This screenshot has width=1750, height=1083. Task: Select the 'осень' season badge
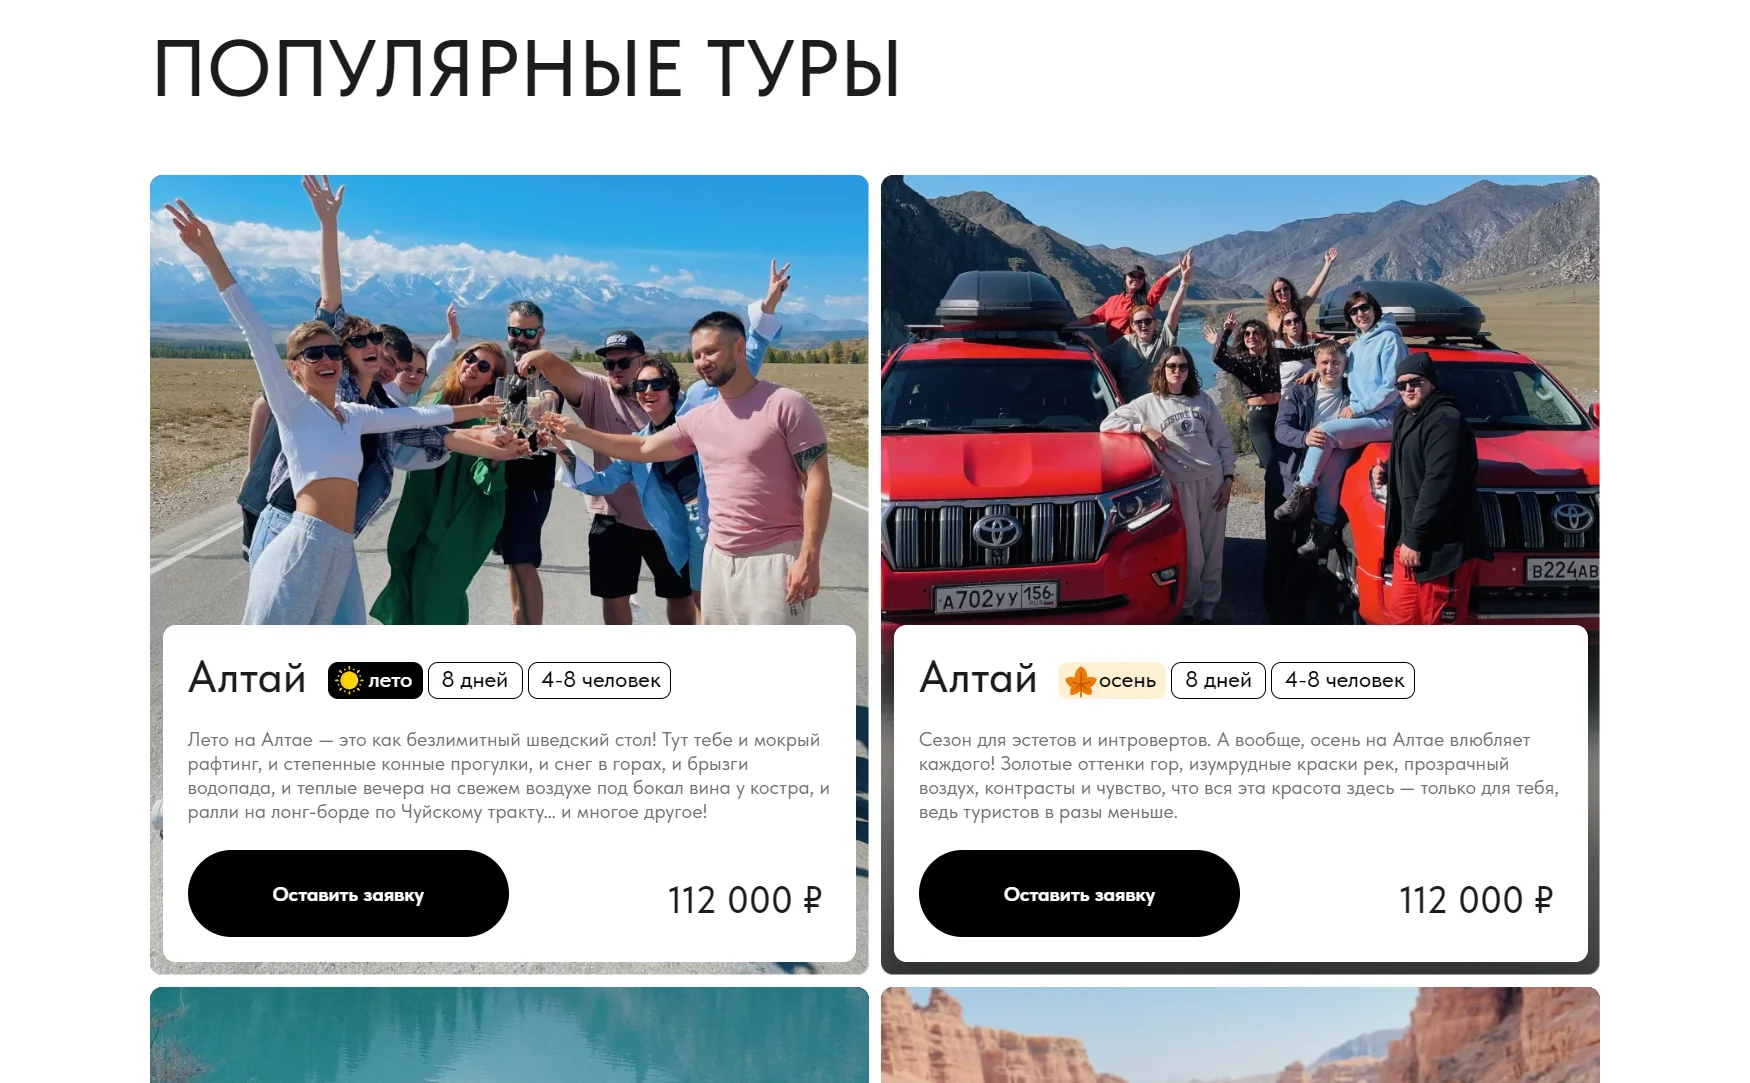(x=1112, y=680)
